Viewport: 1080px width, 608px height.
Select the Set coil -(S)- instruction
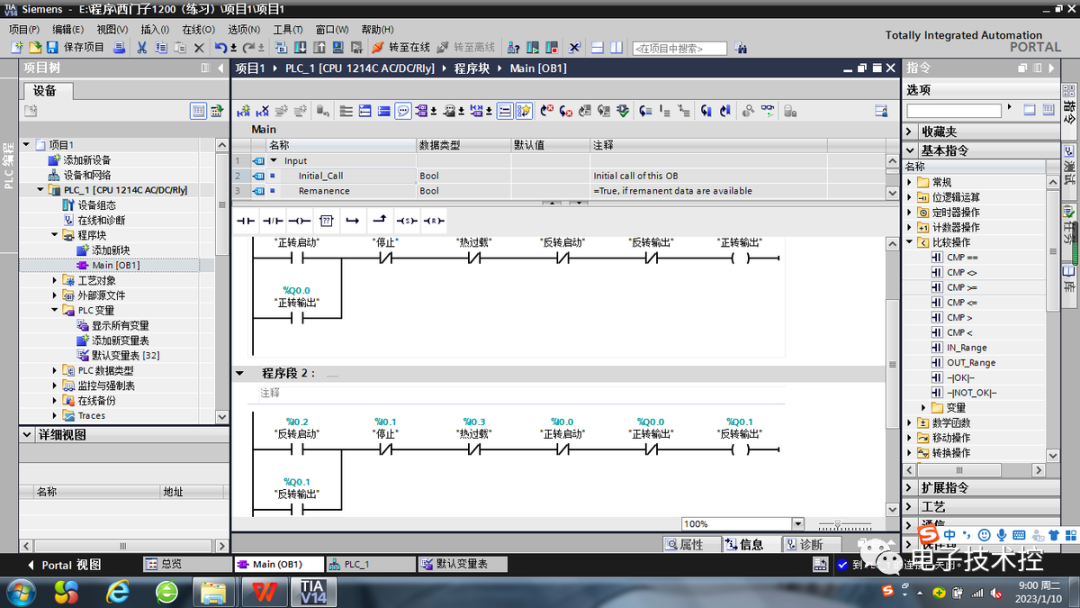[408, 220]
